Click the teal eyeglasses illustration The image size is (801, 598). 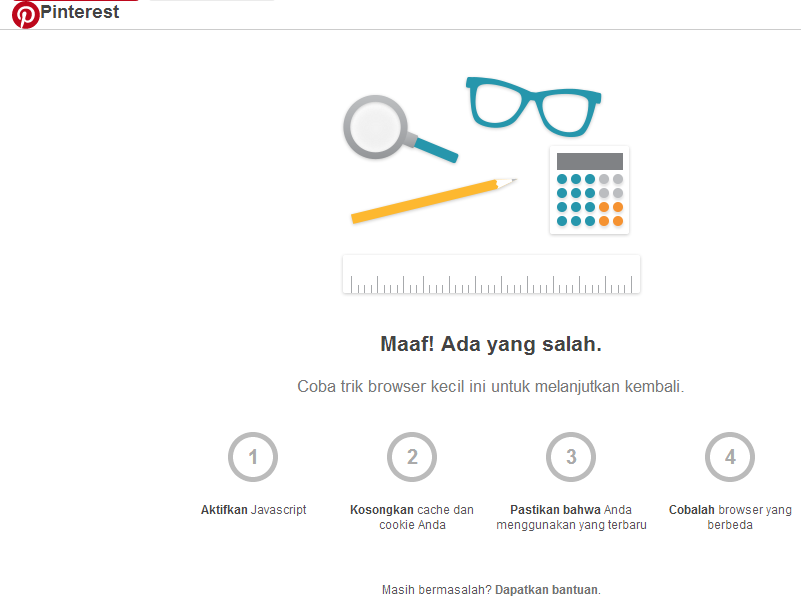click(x=533, y=107)
